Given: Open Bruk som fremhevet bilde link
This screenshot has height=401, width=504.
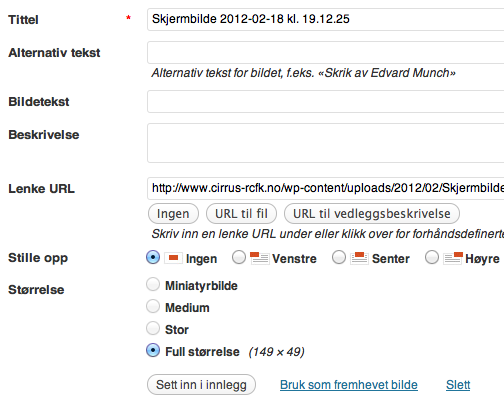Looking at the screenshot, I should tap(349, 385).
